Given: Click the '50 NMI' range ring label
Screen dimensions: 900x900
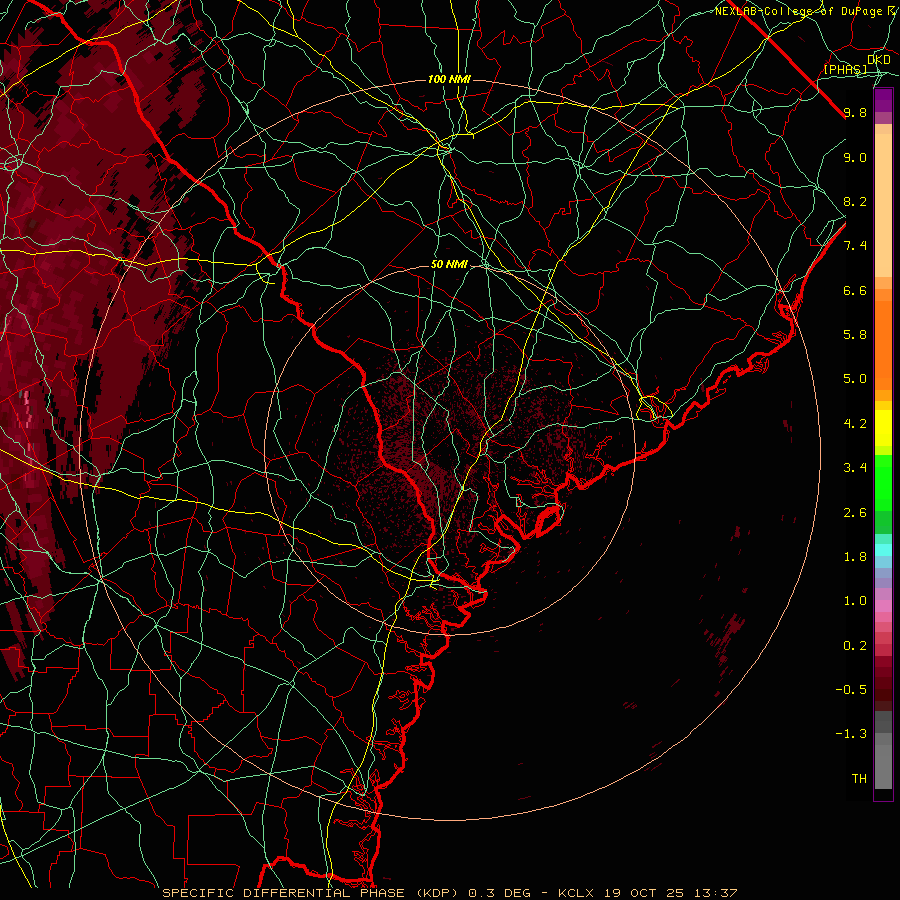Looking at the screenshot, I should click(449, 264).
